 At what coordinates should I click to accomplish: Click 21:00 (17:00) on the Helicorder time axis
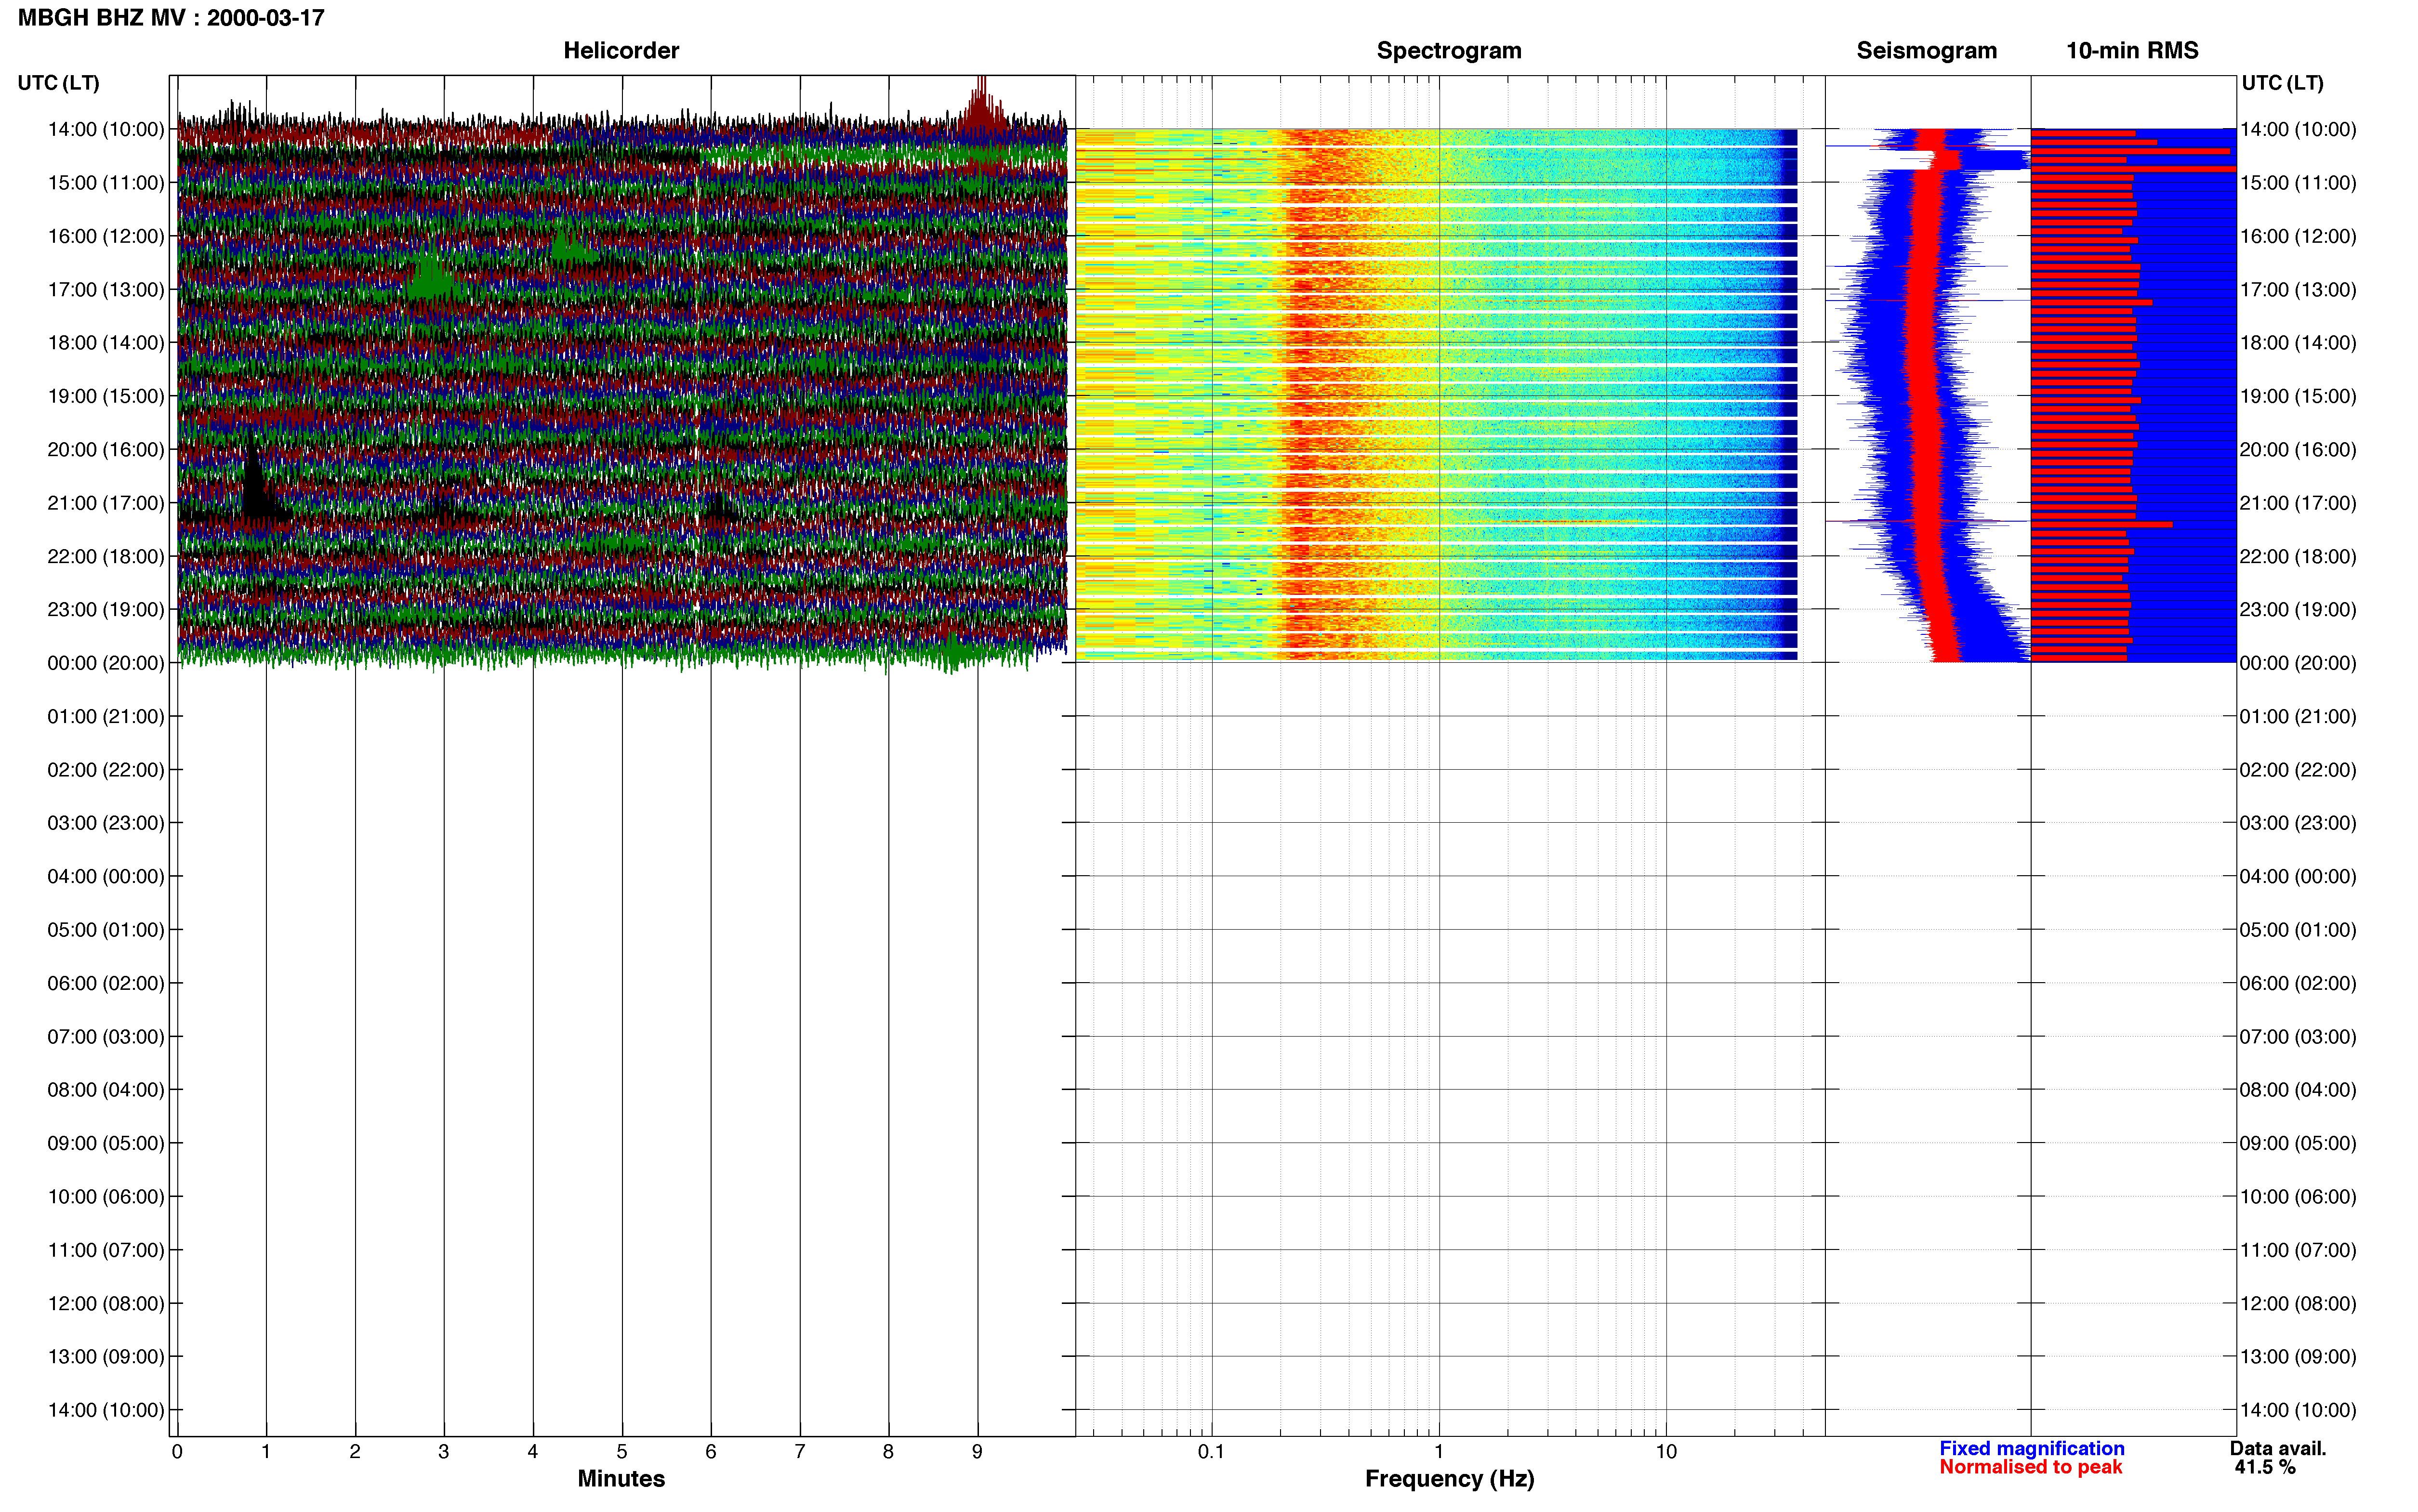(106, 503)
